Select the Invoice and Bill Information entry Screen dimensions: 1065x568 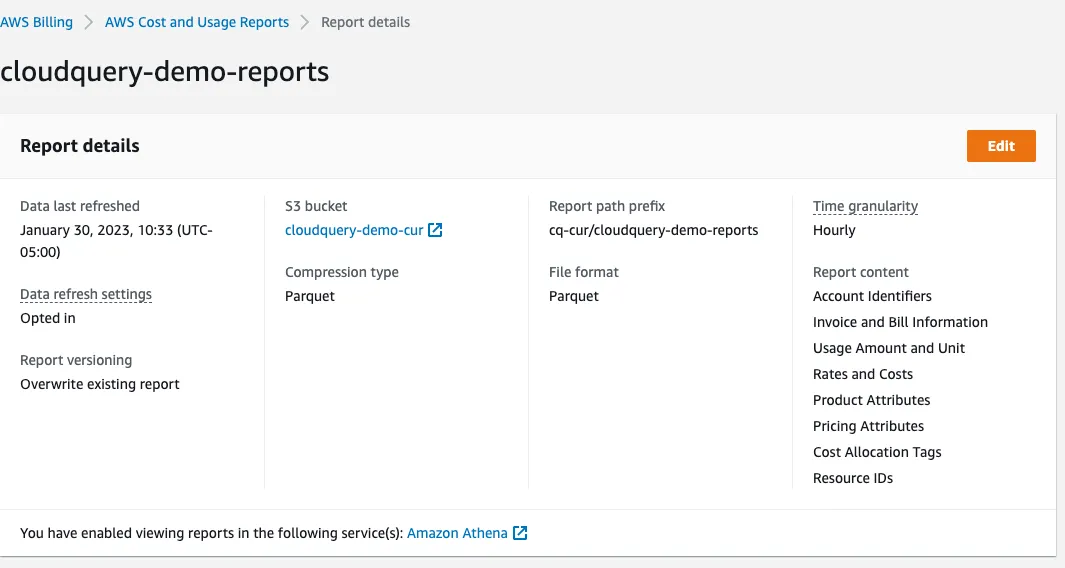tap(900, 322)
